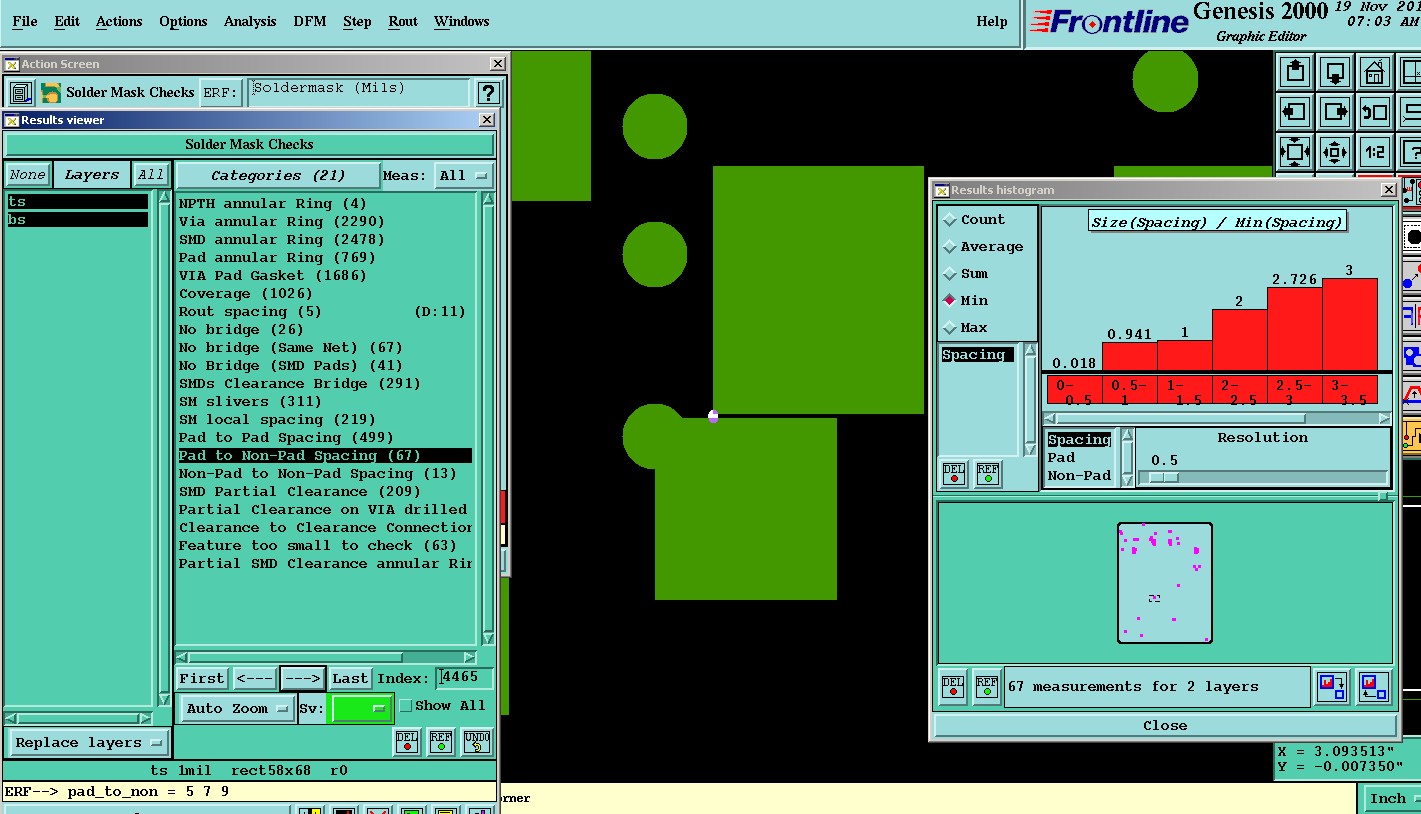Screen dimensions: 1421x814
Task: Click DEL icon under histogram Spacing list
Action: 954,473
